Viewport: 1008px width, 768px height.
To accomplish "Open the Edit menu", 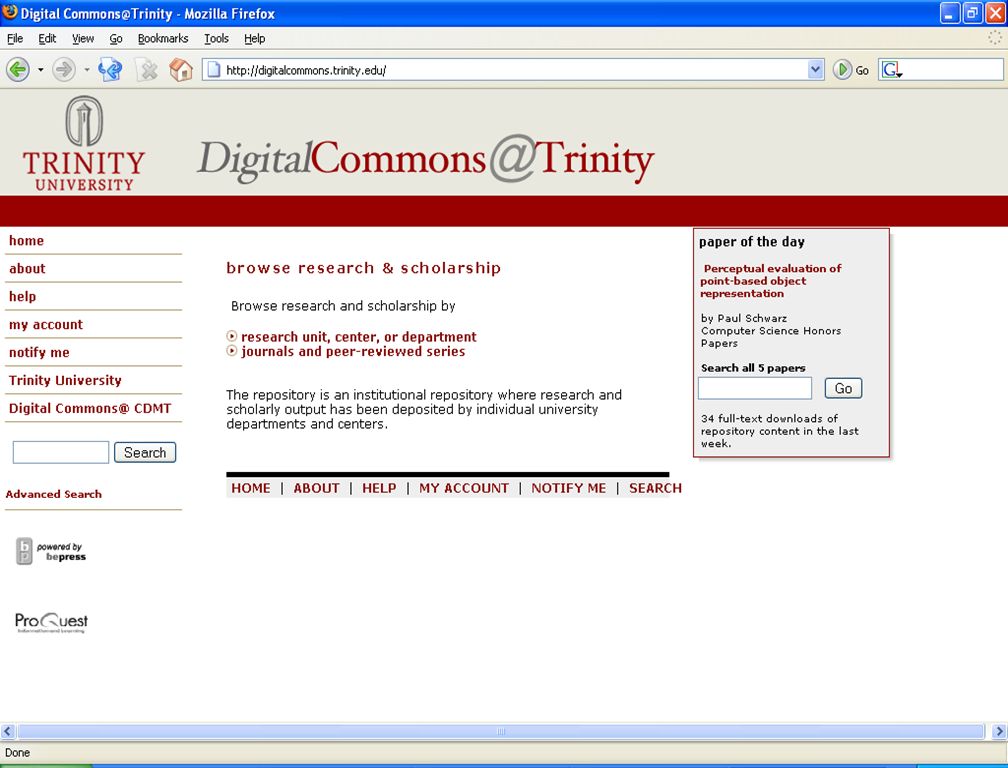I will tap(47, 39).
